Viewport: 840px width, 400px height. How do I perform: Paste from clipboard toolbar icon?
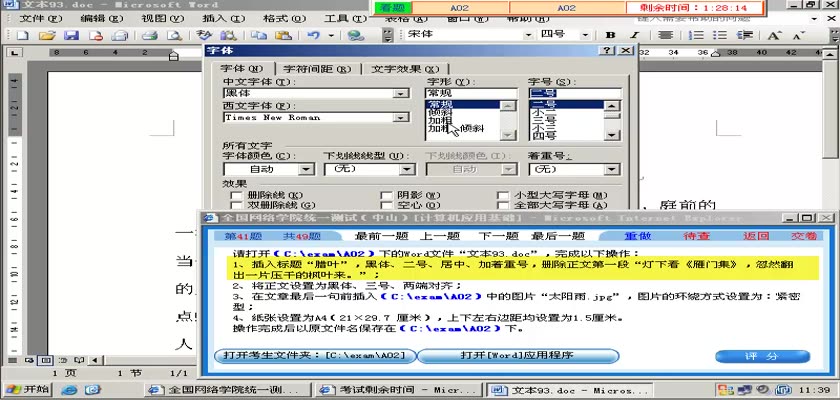point(283,35)
